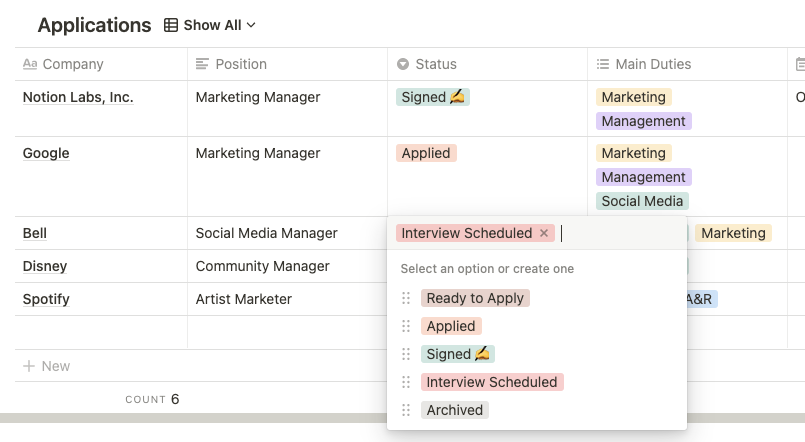
Task: Click the status search input field
Action: click(620, 233)
